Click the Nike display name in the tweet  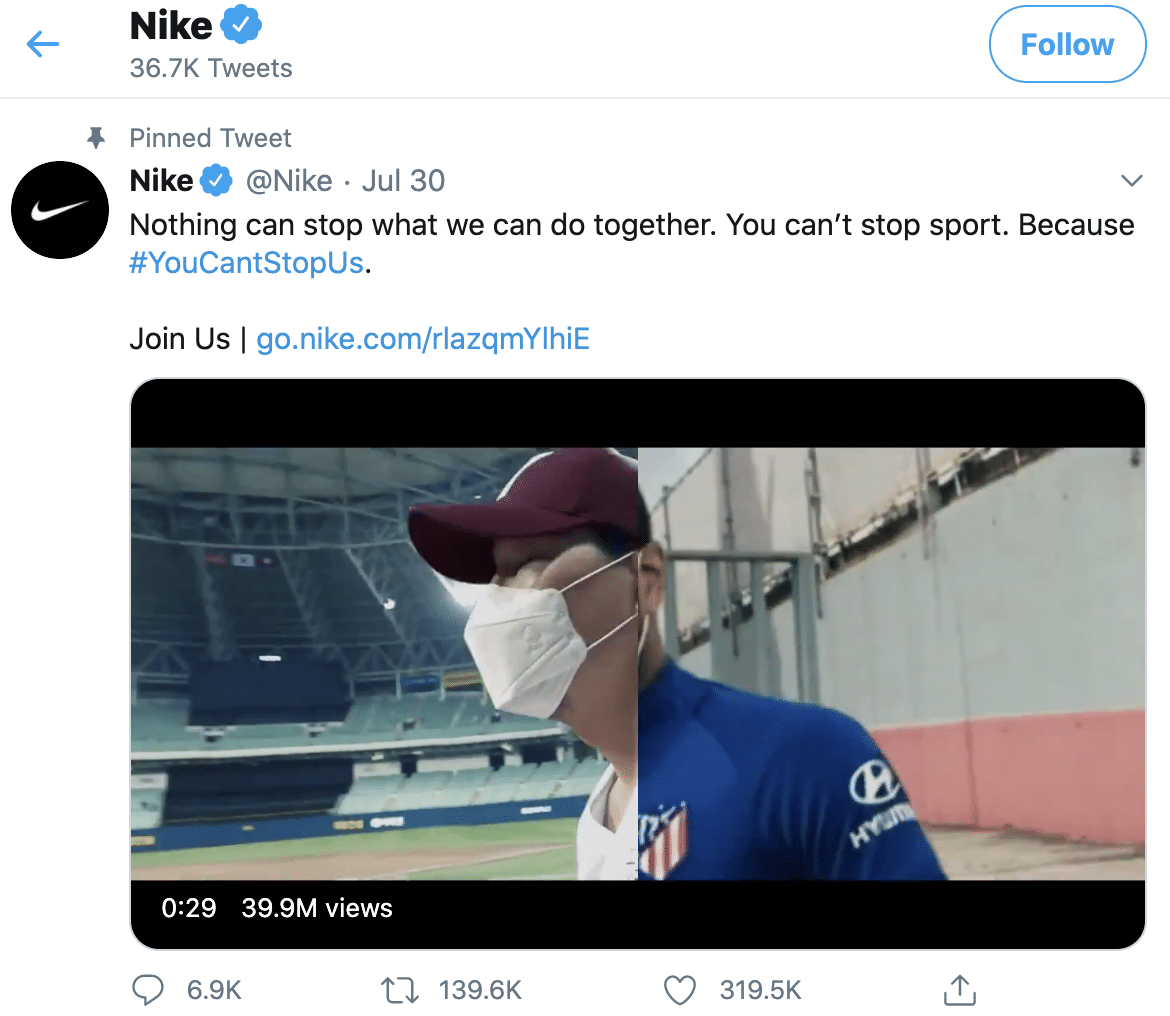click(161, 181)
